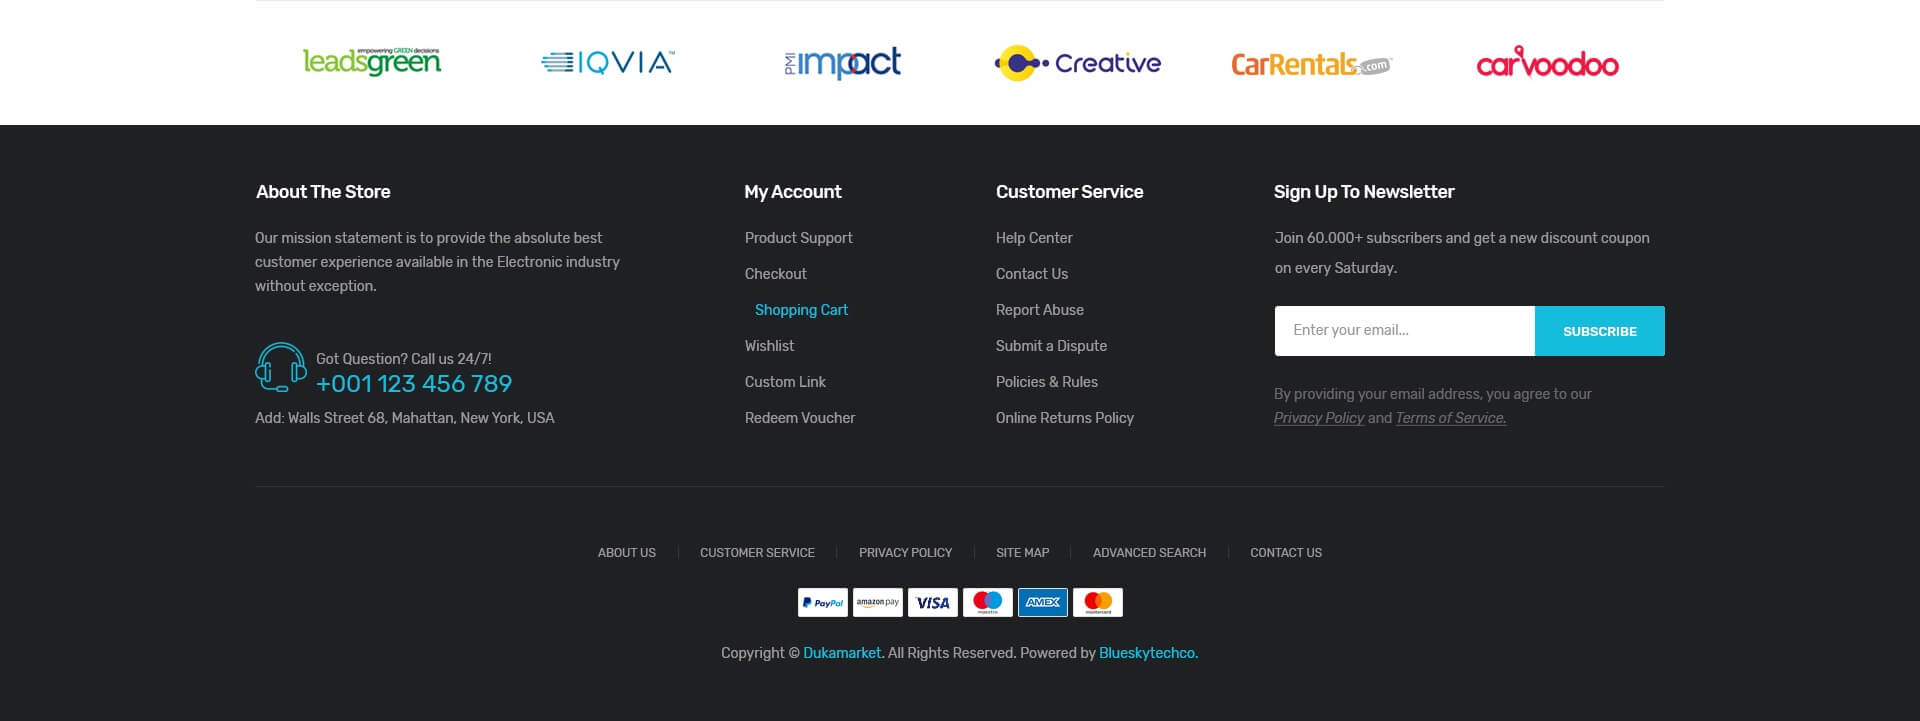Screen dimensions: 1920x721
Task: Open the carvoodoo brand logo
Action: coord(1547,63)
